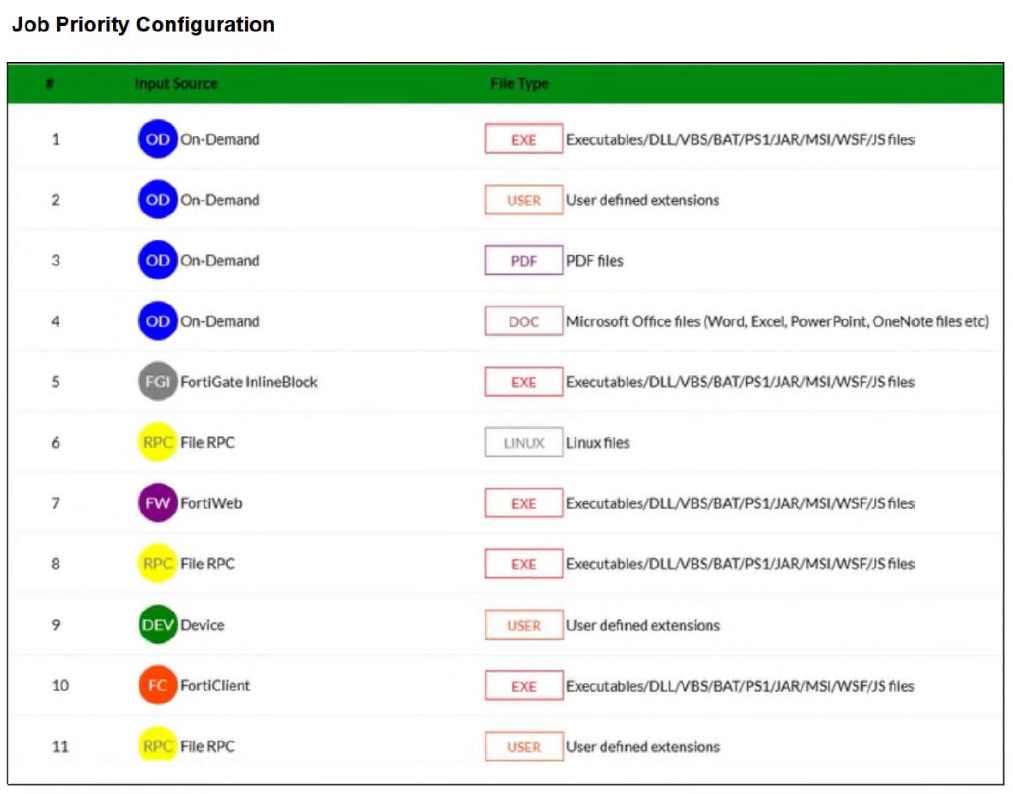This screenshot has height=794, width=1013.
Task: Select the purple PDF file type badge
Action: point(523,261)
